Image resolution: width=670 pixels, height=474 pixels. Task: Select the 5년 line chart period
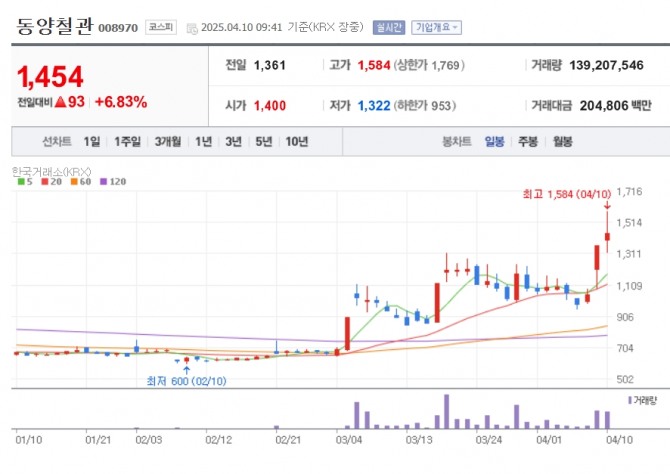264,141
